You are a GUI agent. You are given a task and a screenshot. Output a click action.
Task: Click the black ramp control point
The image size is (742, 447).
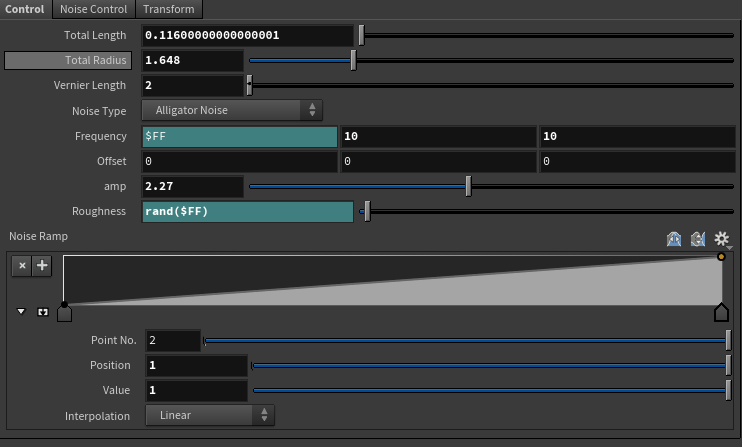(64, 305)
